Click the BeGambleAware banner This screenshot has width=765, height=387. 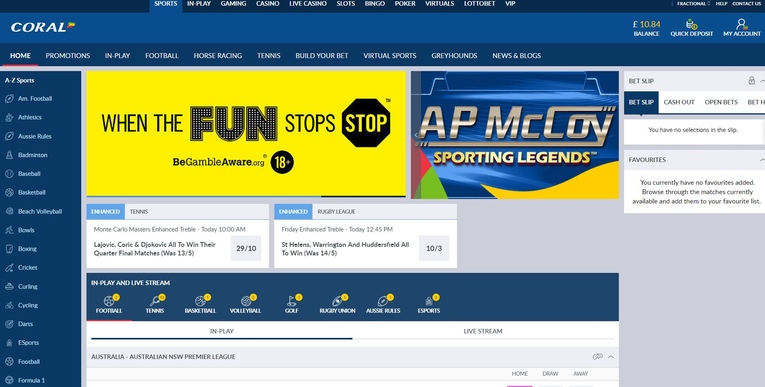click(x=246, y=134)
